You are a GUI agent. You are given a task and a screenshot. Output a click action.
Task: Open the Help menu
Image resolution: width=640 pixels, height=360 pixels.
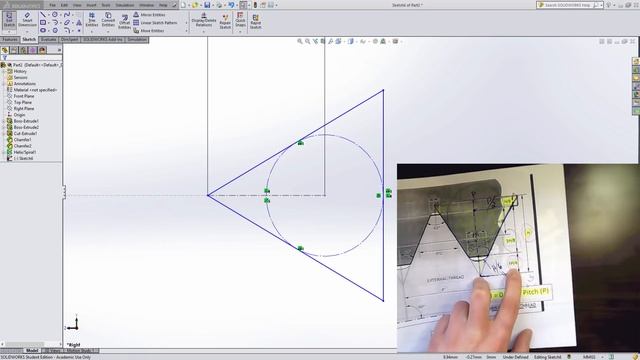[163, 5]
